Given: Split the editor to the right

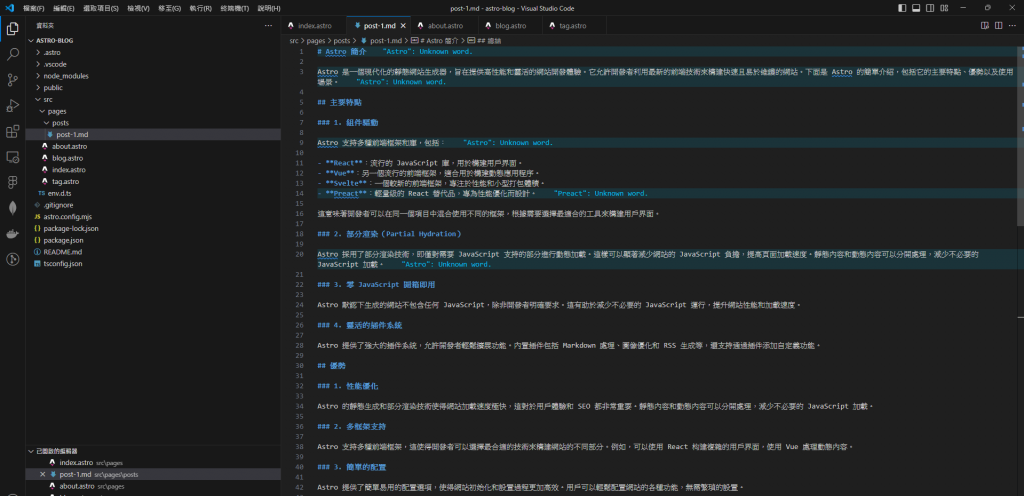Looking at the screenshot, I should pos(999,26).
